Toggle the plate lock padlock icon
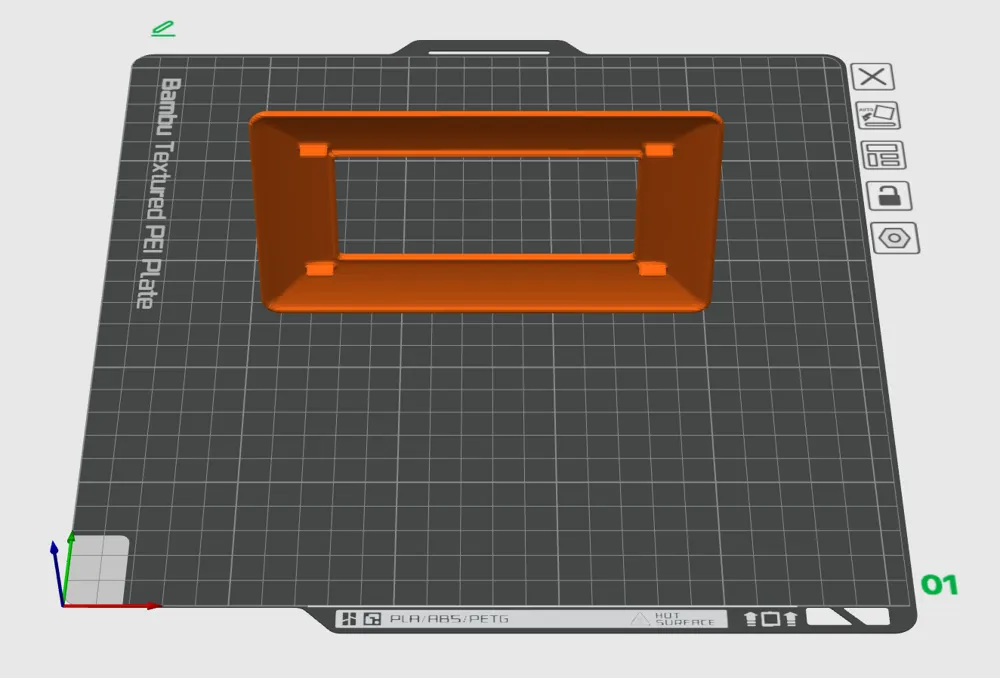 [x=889, y=195]
